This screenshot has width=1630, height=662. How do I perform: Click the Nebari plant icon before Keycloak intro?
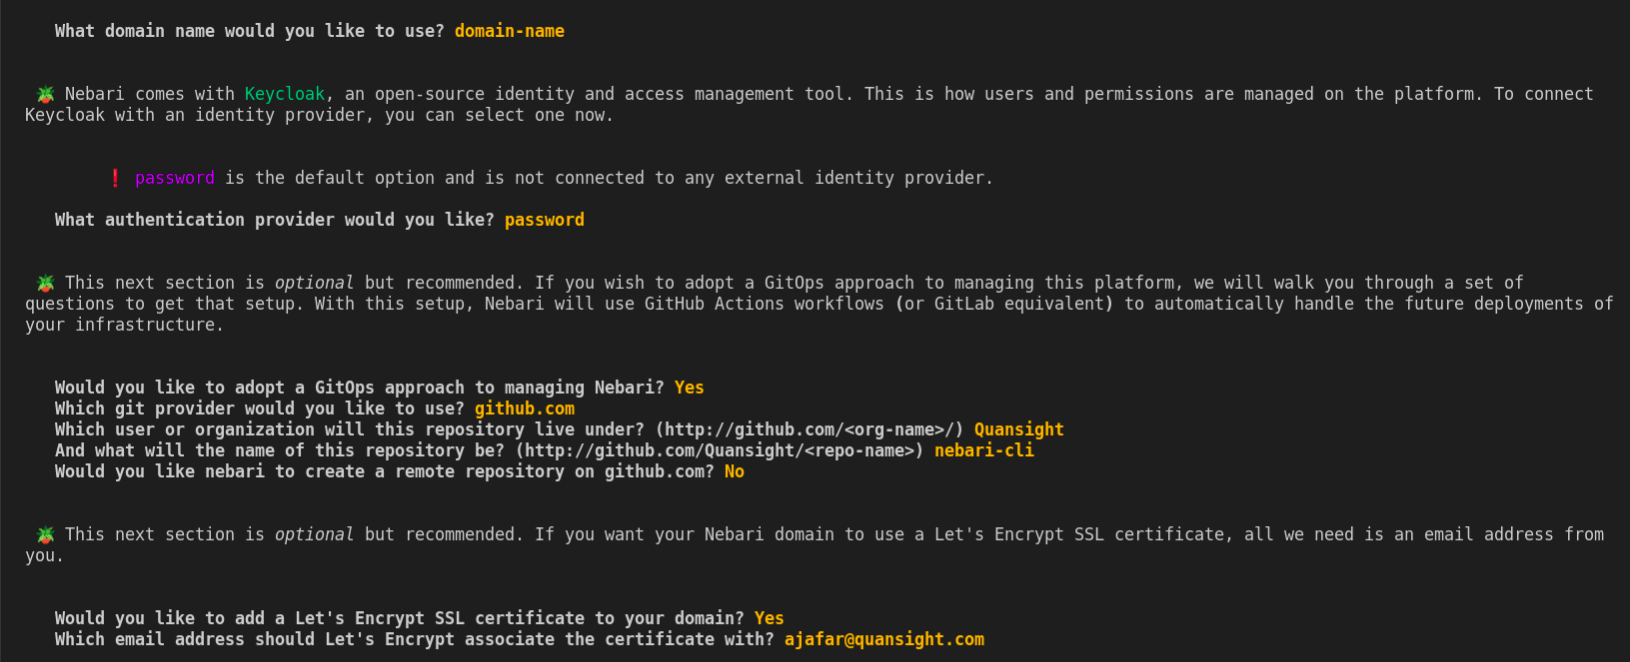click(45, 94)
